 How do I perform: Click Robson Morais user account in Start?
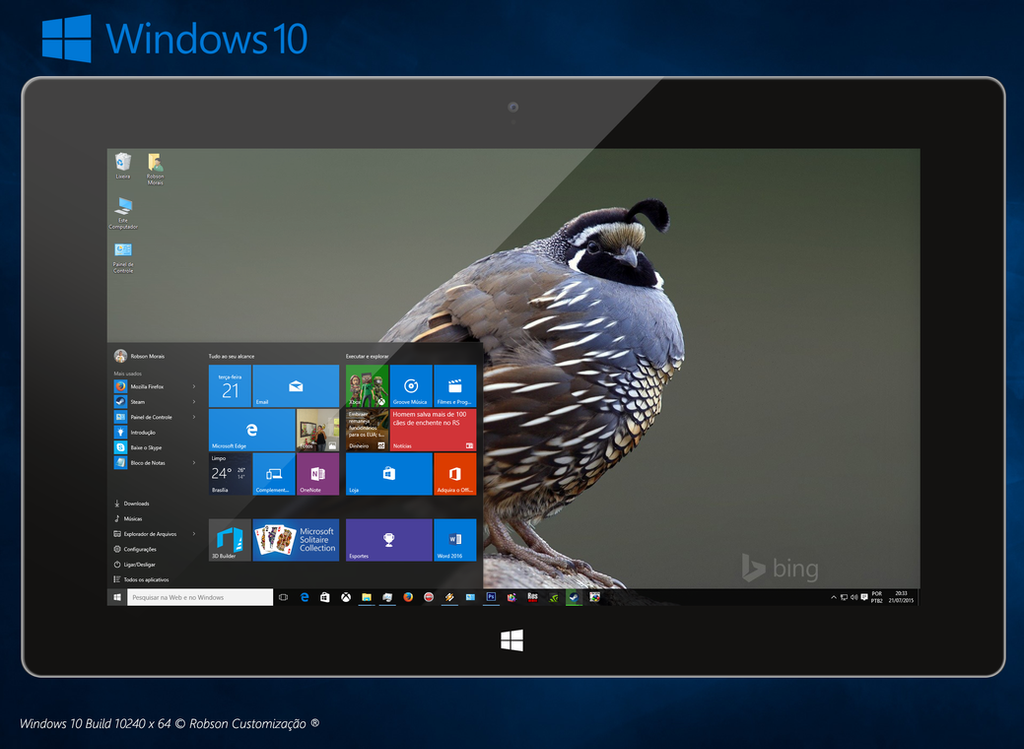point(140,356)
